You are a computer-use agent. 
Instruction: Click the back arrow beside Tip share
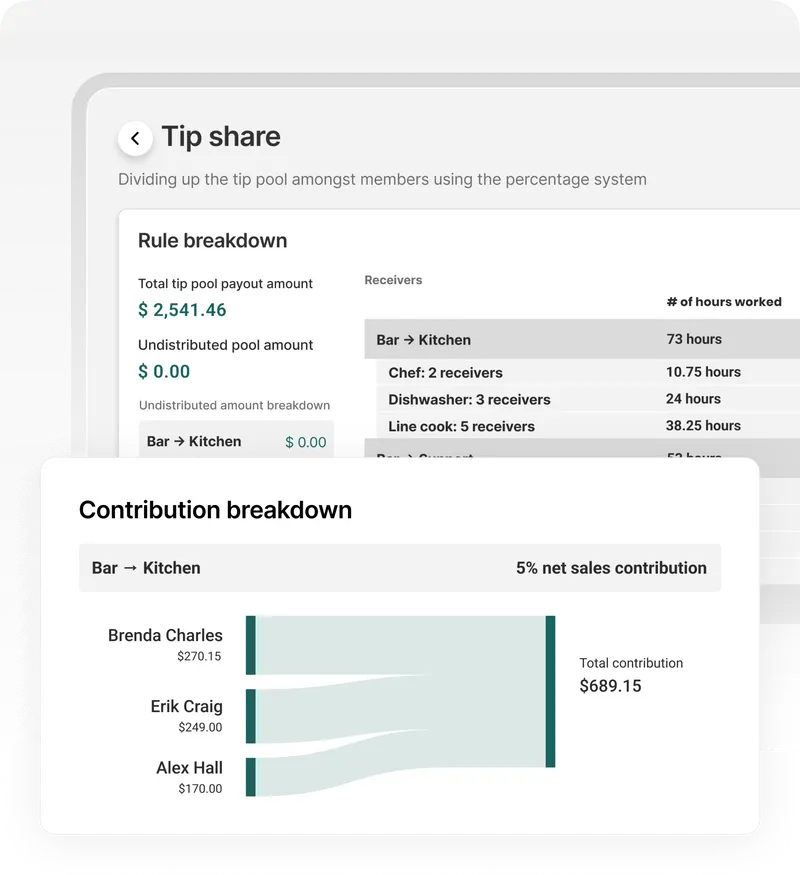(135, 138)
